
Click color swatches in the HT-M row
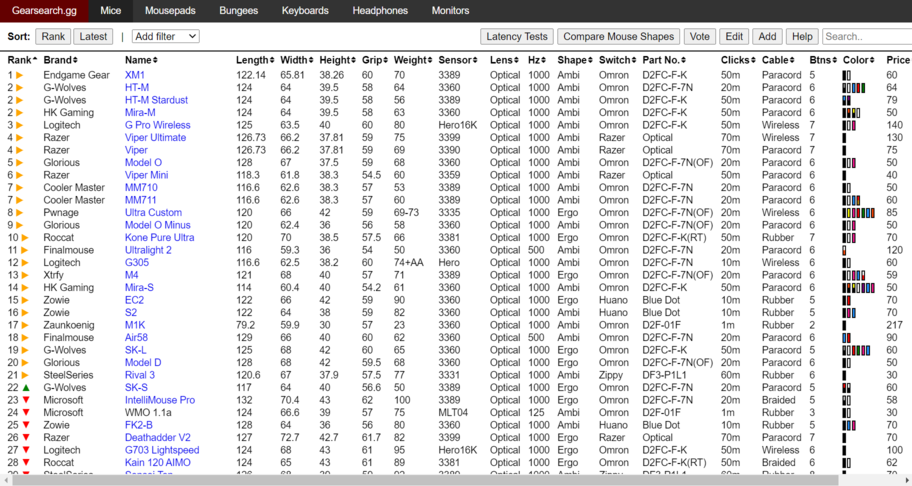point(854,88)
